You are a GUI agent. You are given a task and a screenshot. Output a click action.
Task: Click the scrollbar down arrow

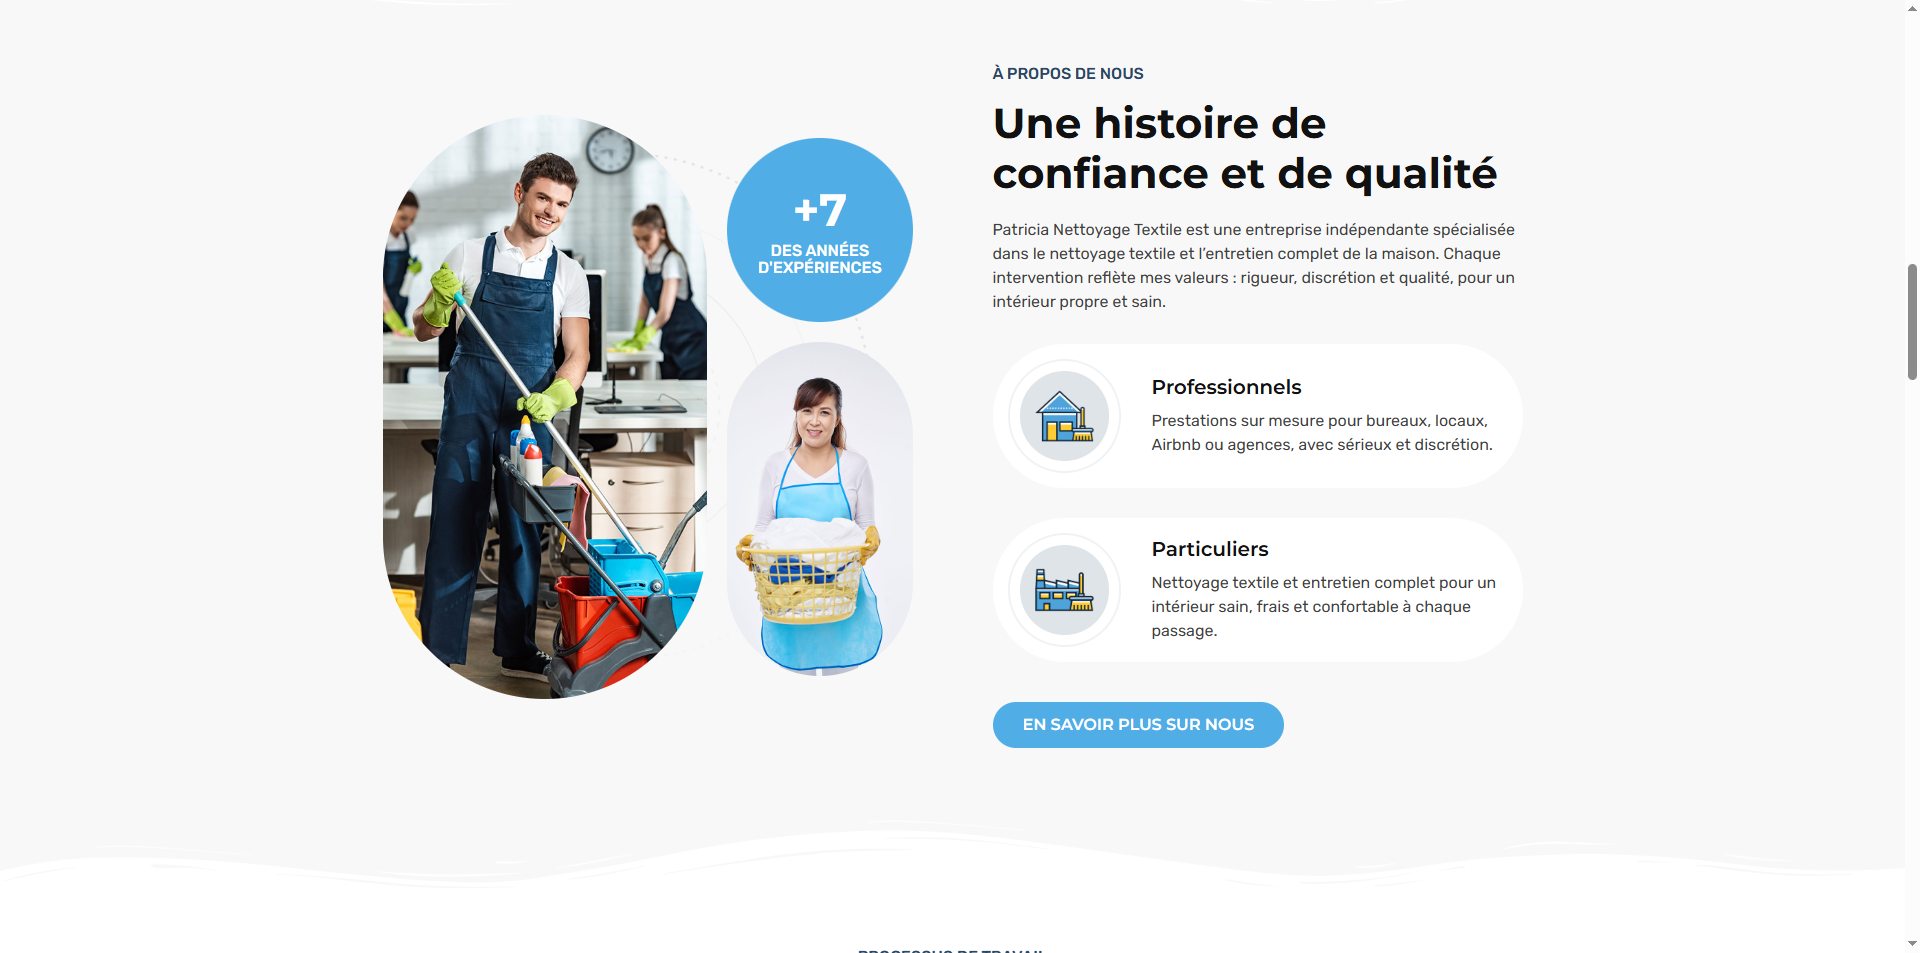click(1912, 943)
